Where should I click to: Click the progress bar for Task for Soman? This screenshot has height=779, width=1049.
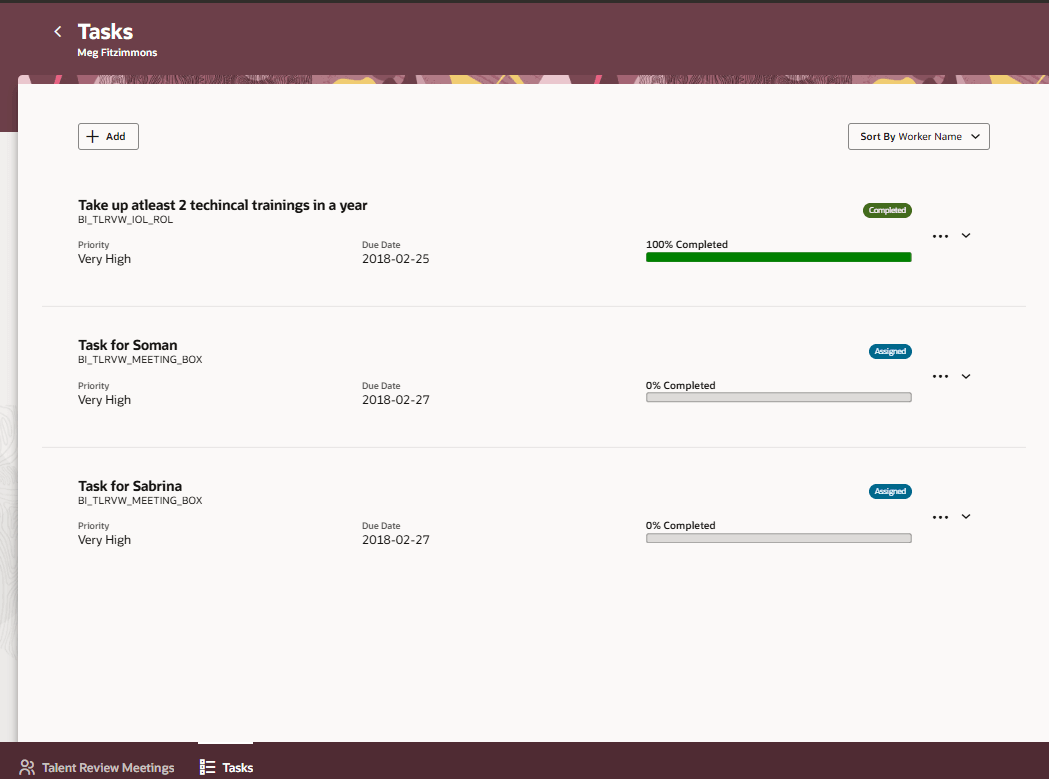[778, 398]
